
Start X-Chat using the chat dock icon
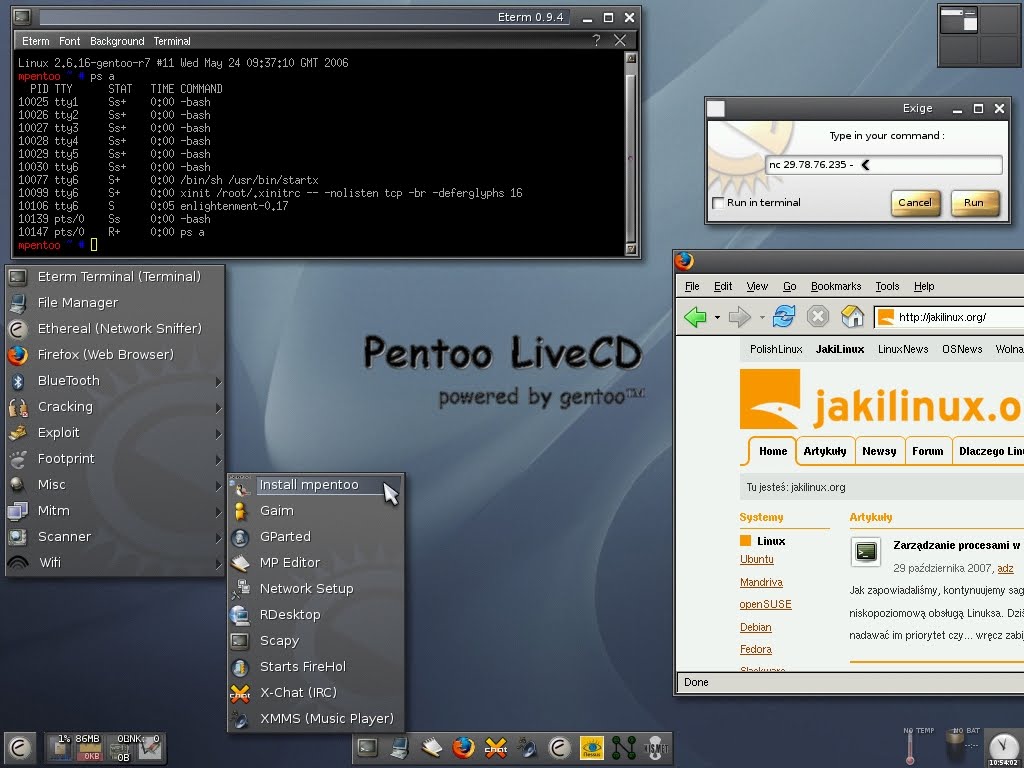click(x=496, y=747)
